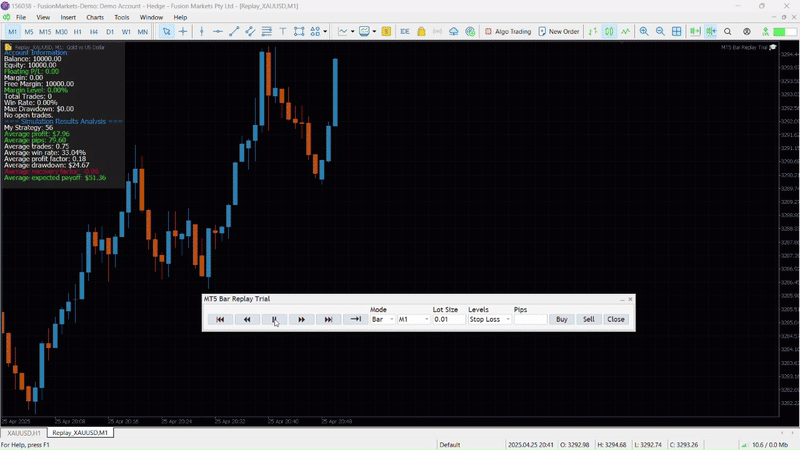
Task: Select the cursor arrow tool
Action: pos(166,32)
